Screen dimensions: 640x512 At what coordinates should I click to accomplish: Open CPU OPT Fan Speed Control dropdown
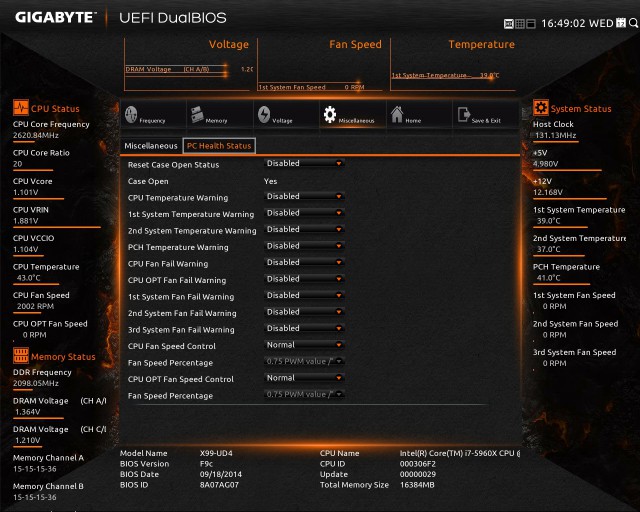click(304, 378)
